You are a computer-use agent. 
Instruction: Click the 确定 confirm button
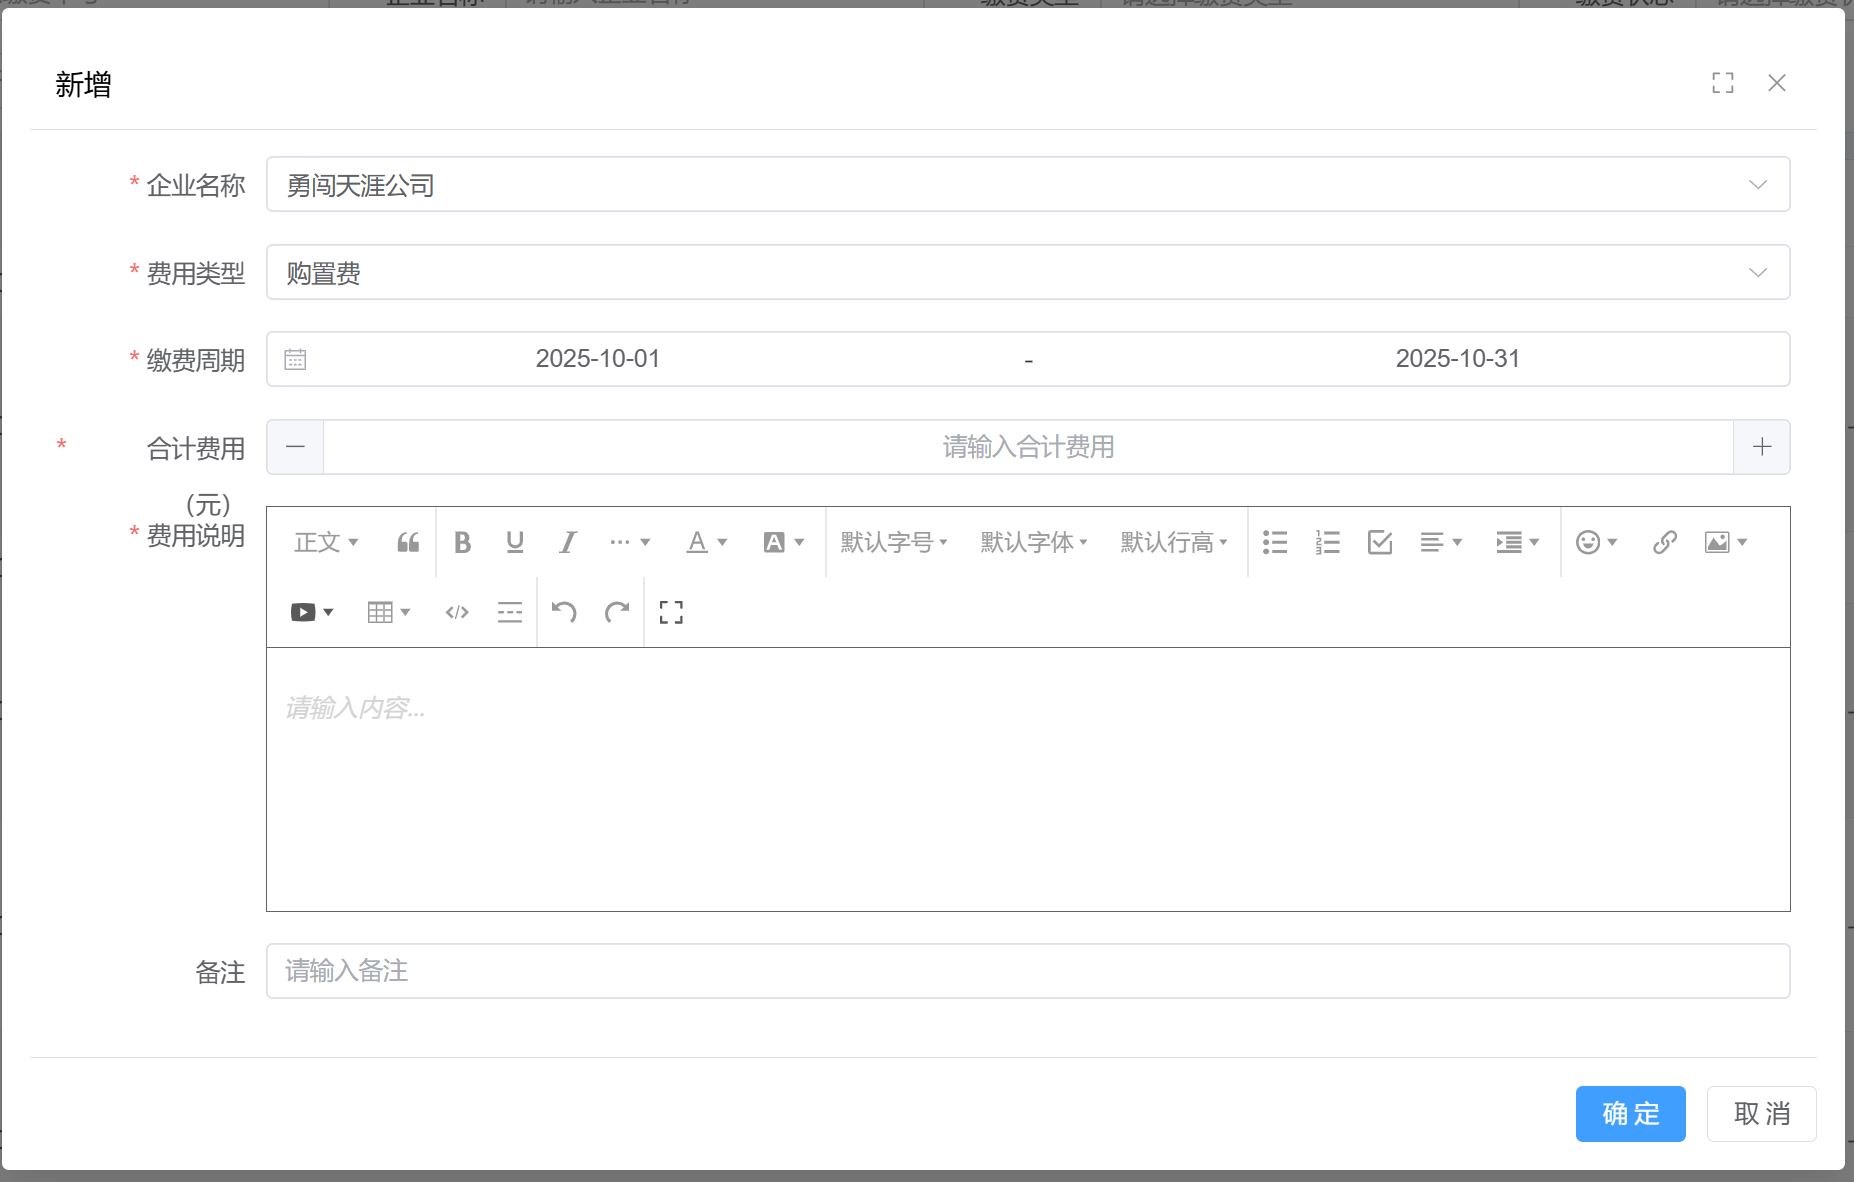click(x=1630, y=1113)
